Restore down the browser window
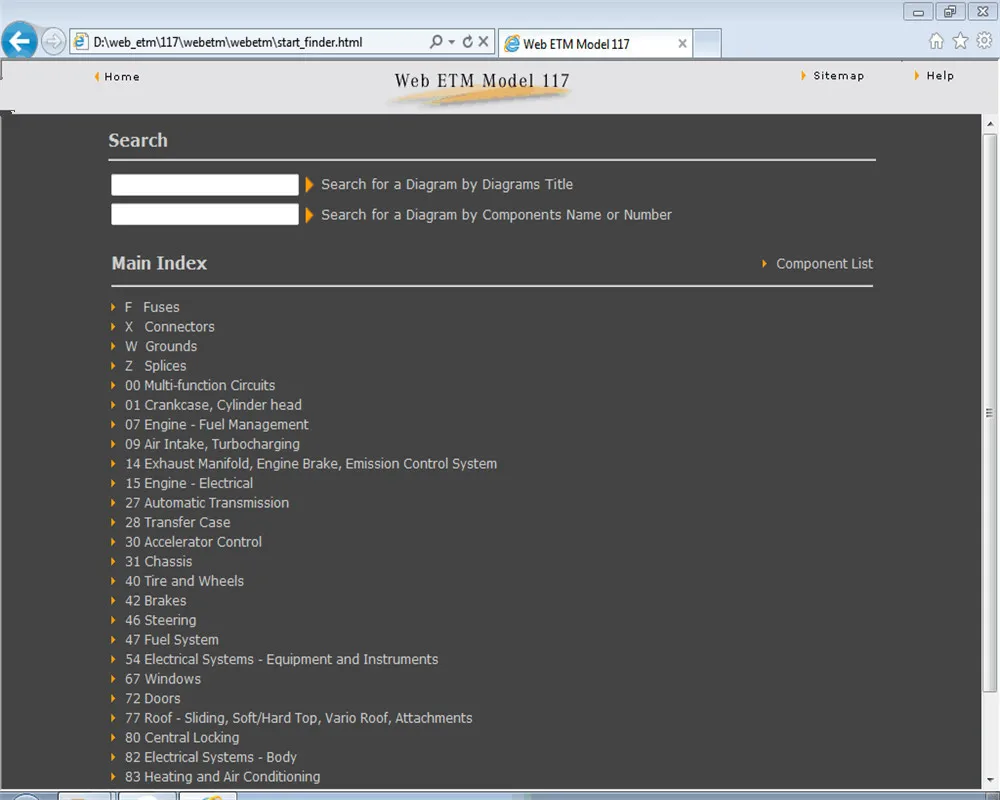Image resolution: width=1000 pixels, height=800 pixels. click(x=950, y=11)
